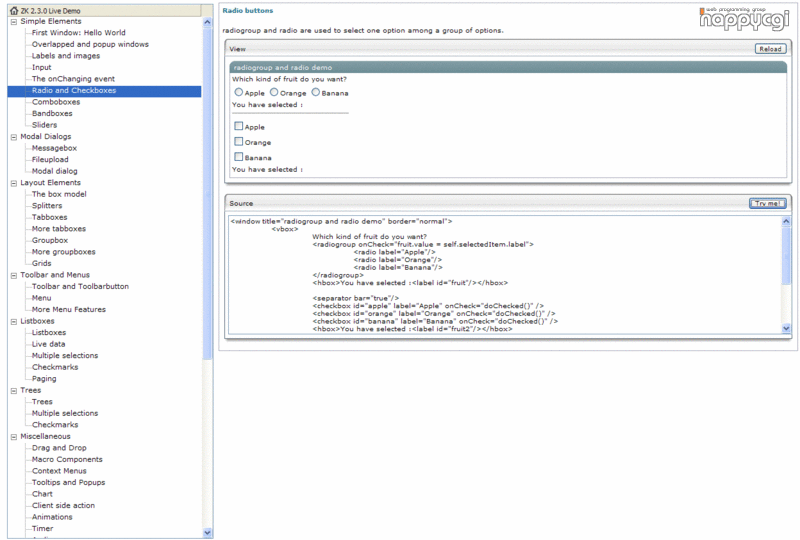
Task: Open the Timer demo
Action: 42,529
